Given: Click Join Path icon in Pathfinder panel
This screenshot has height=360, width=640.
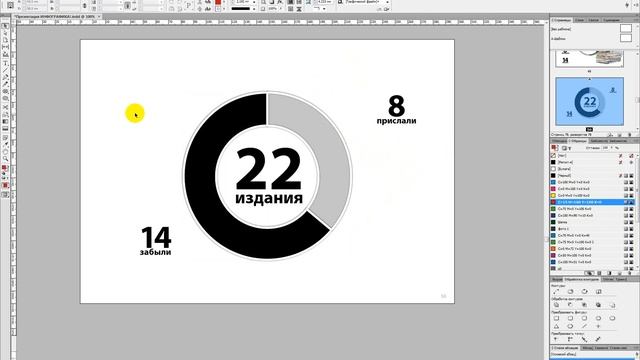Looking at the screenshot, I should coord(556,291).
